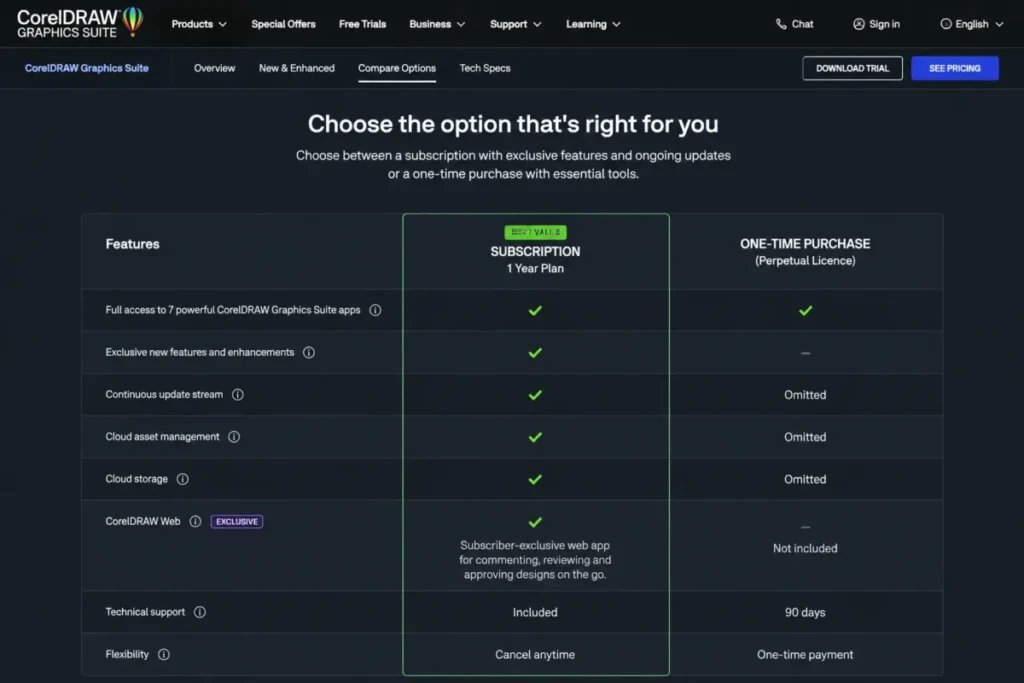Viewport: 1024px width, 683px height.
Task: Click Subscription checkmark for Cloud storage
Action: pyautogui.click(x=535, y=479)
